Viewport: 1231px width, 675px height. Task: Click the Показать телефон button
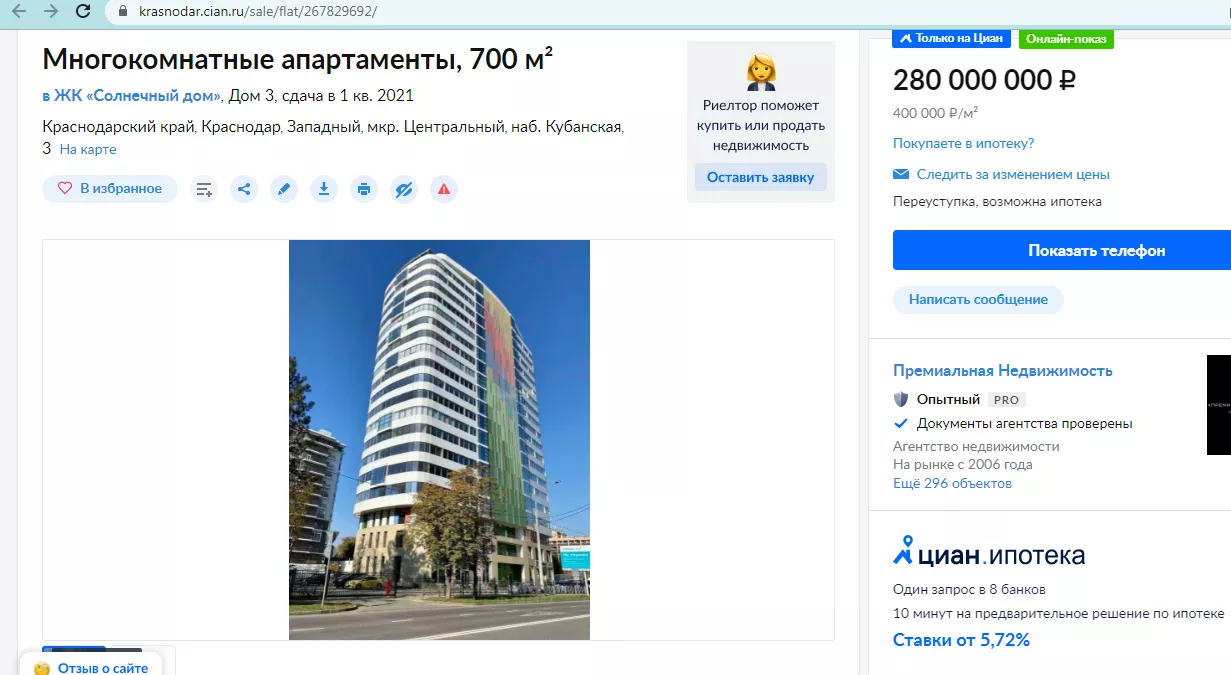pyautogui.click(x=1062, y=250)
